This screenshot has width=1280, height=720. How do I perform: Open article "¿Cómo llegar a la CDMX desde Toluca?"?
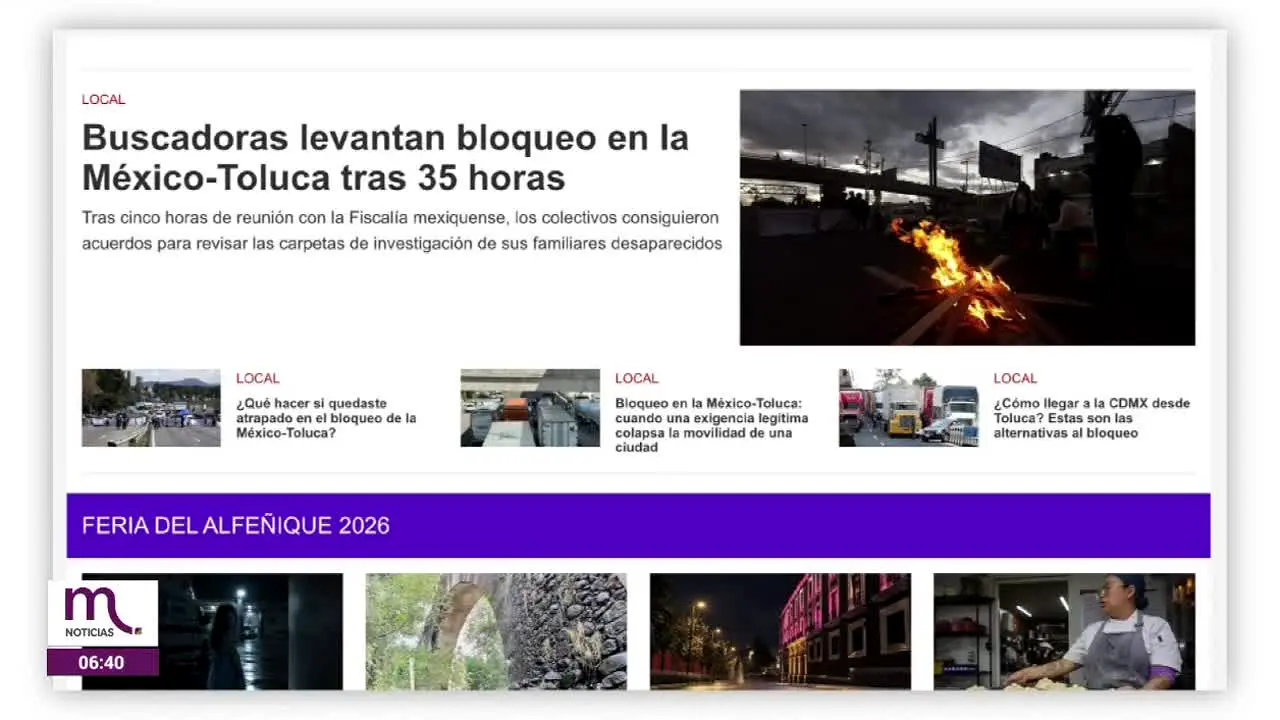[1092, 418]
